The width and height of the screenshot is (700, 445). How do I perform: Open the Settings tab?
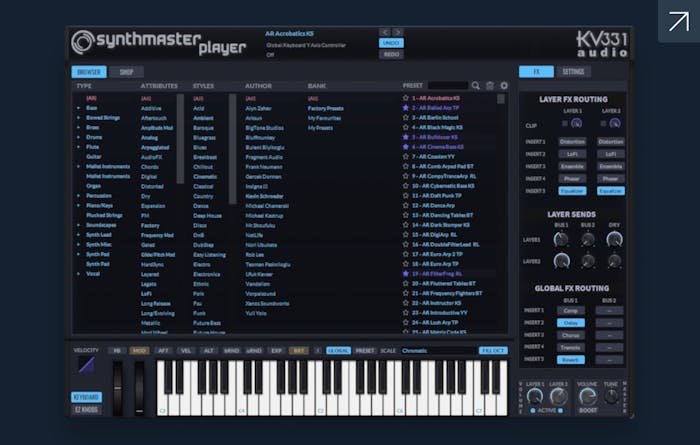tap(573, 72)
